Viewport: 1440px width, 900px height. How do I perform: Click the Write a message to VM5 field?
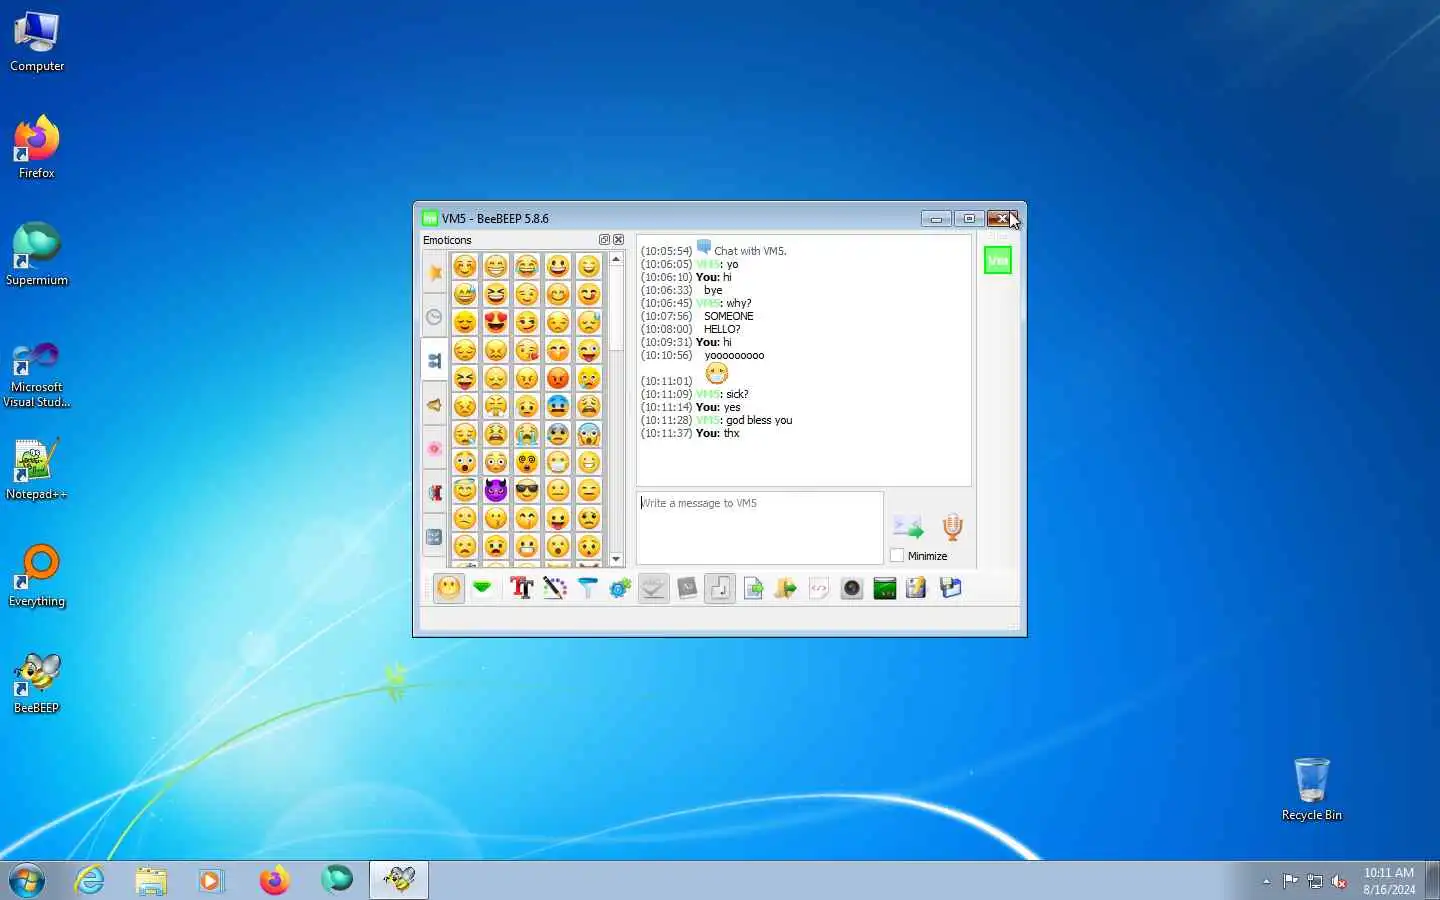pyautogui.click(x=760, y=527)
